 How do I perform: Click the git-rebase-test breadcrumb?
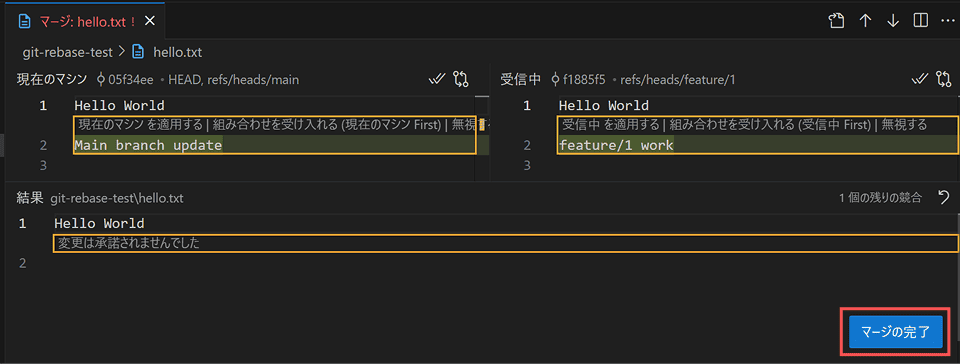(x=67, y=53)
